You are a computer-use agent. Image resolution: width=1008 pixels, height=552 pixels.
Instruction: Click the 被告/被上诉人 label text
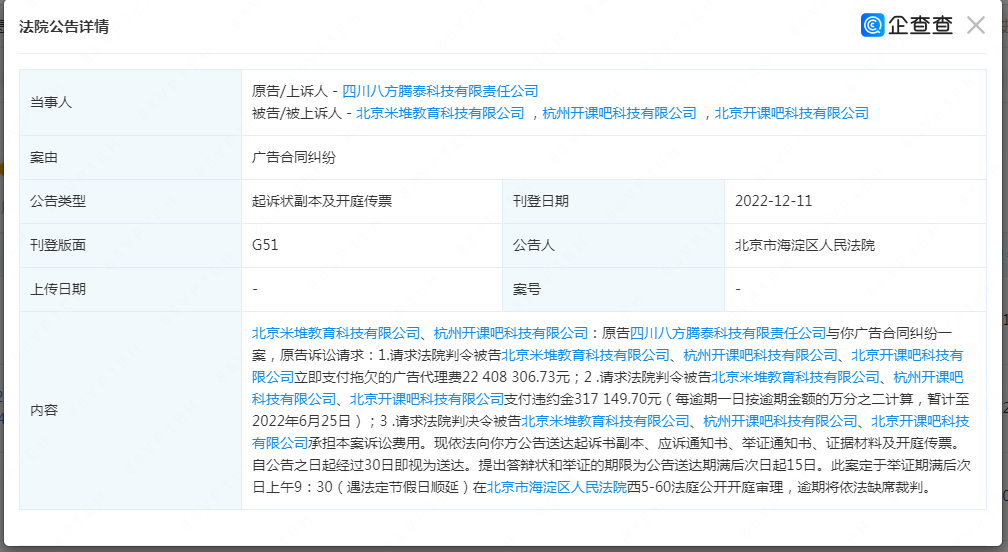(x=297, y=113)
